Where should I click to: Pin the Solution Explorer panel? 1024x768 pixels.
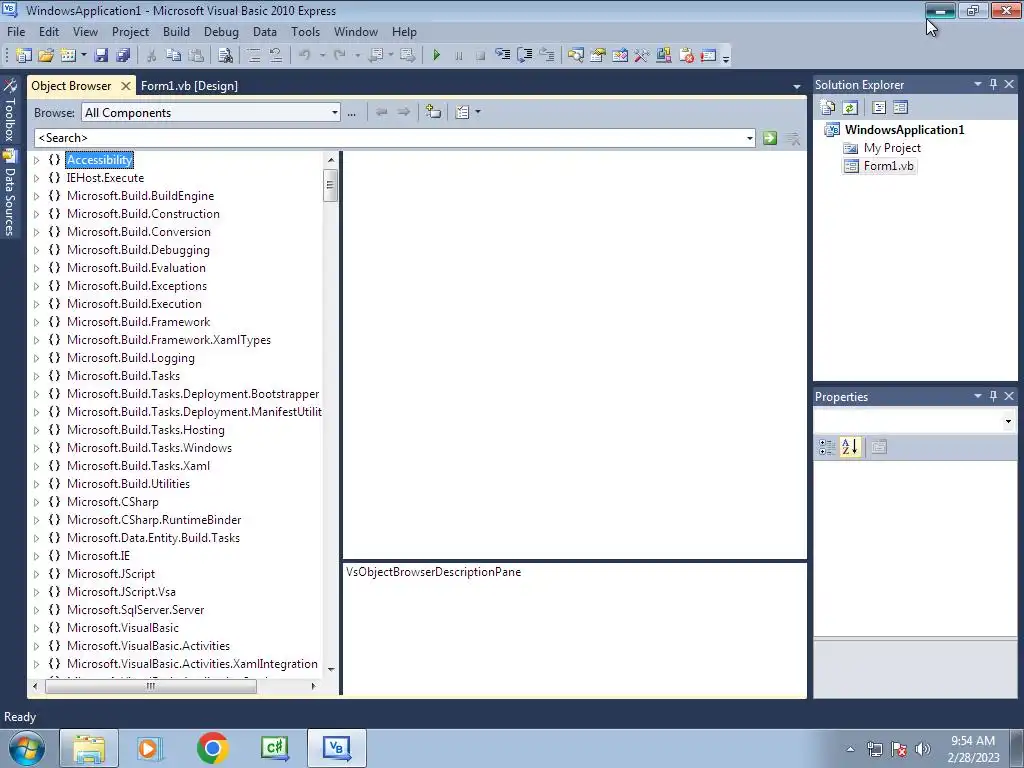[x=993, y=84]
